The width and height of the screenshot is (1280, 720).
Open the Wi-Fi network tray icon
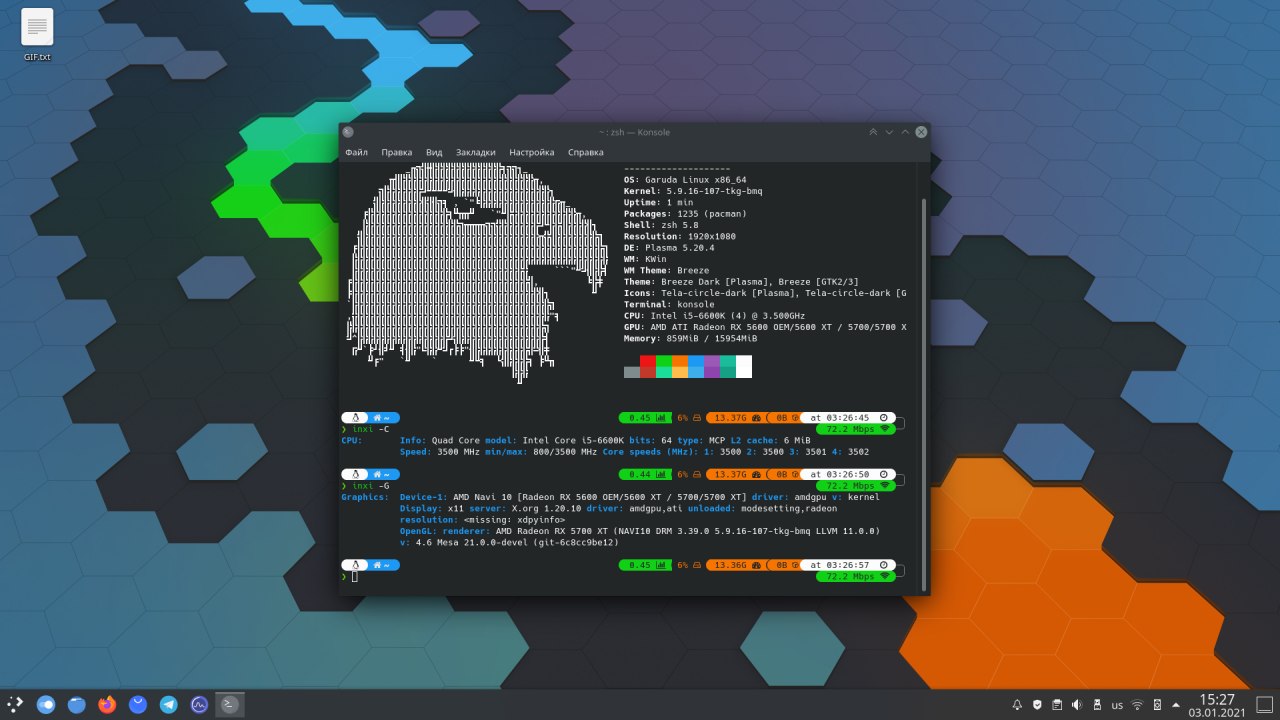point(1137,705)
